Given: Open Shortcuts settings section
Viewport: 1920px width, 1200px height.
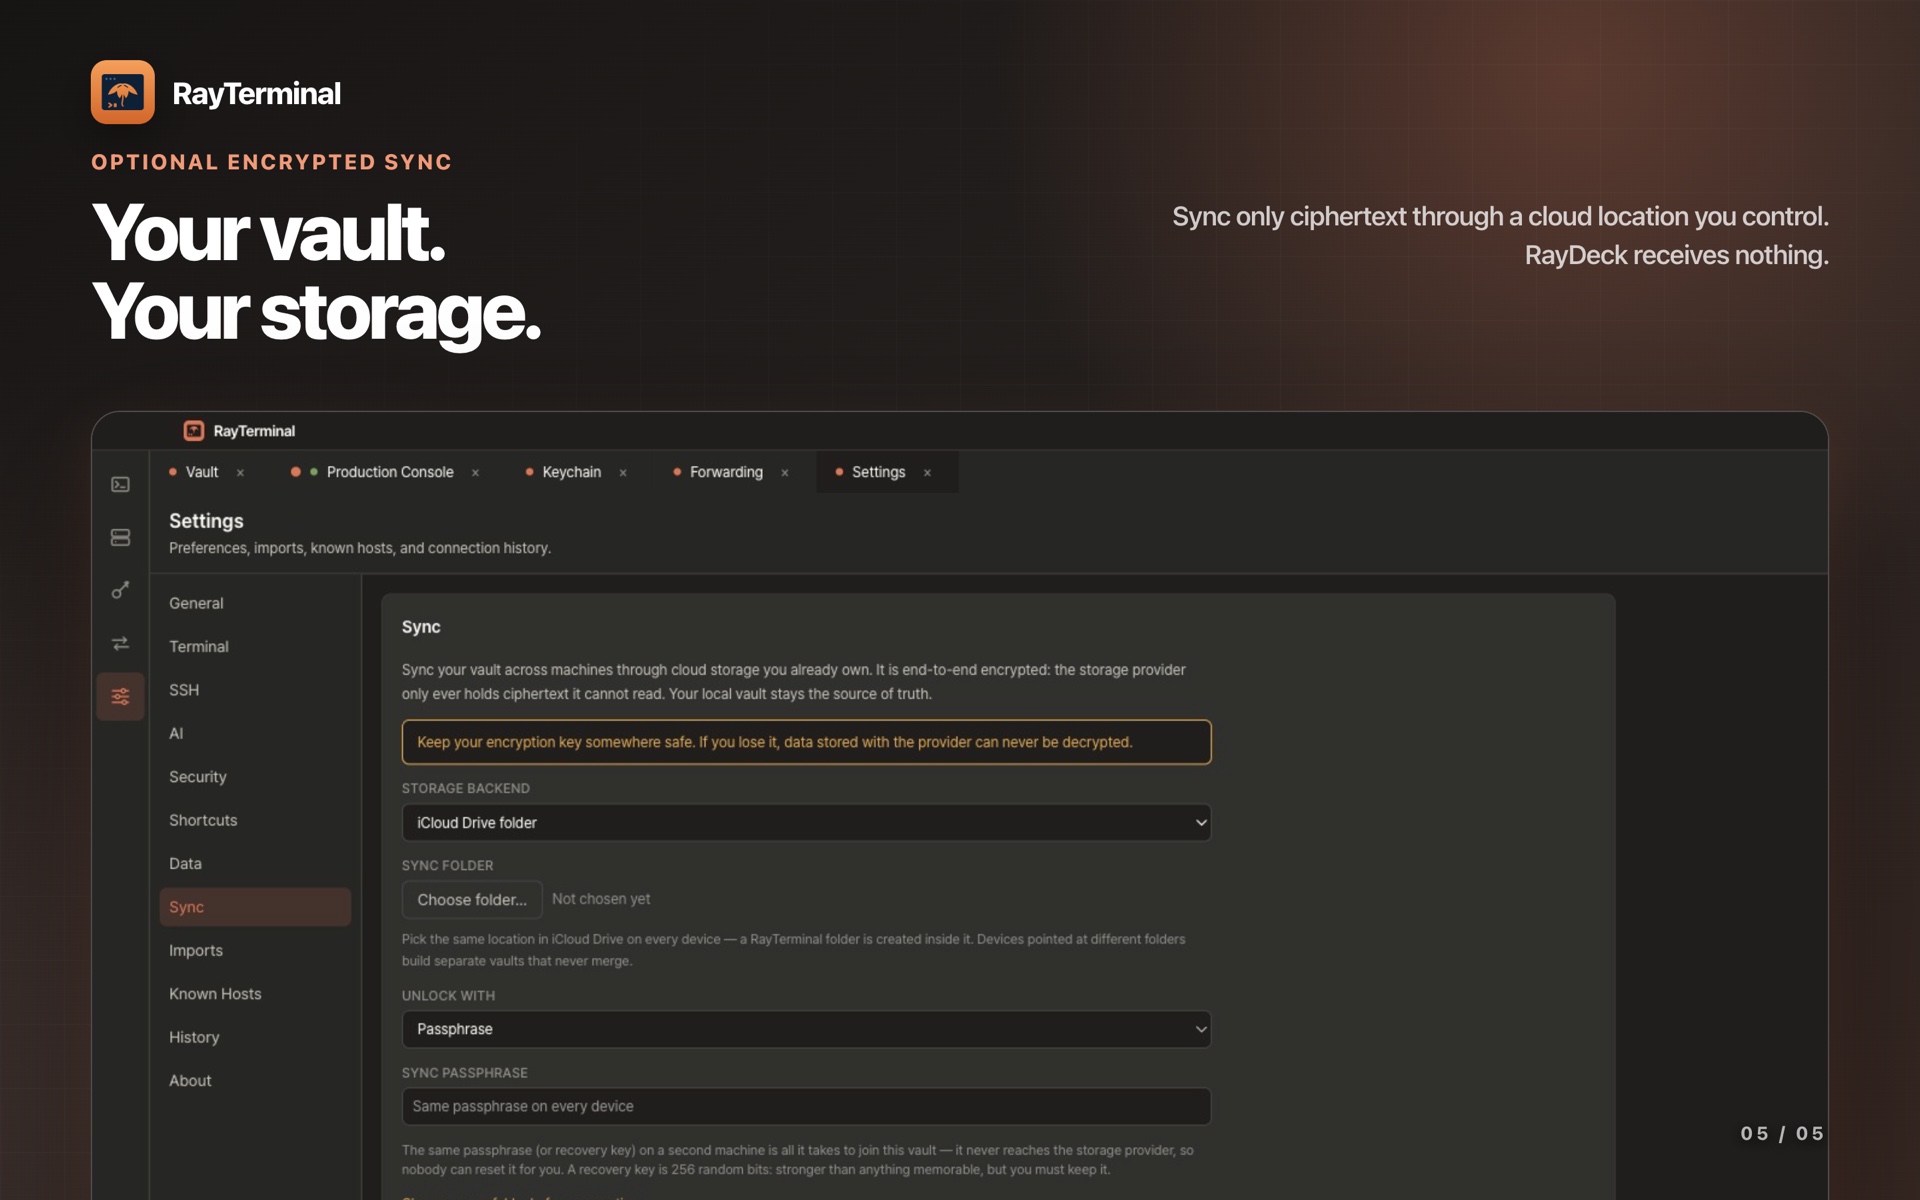Looking at the screenshot, I should pos(255,820).
